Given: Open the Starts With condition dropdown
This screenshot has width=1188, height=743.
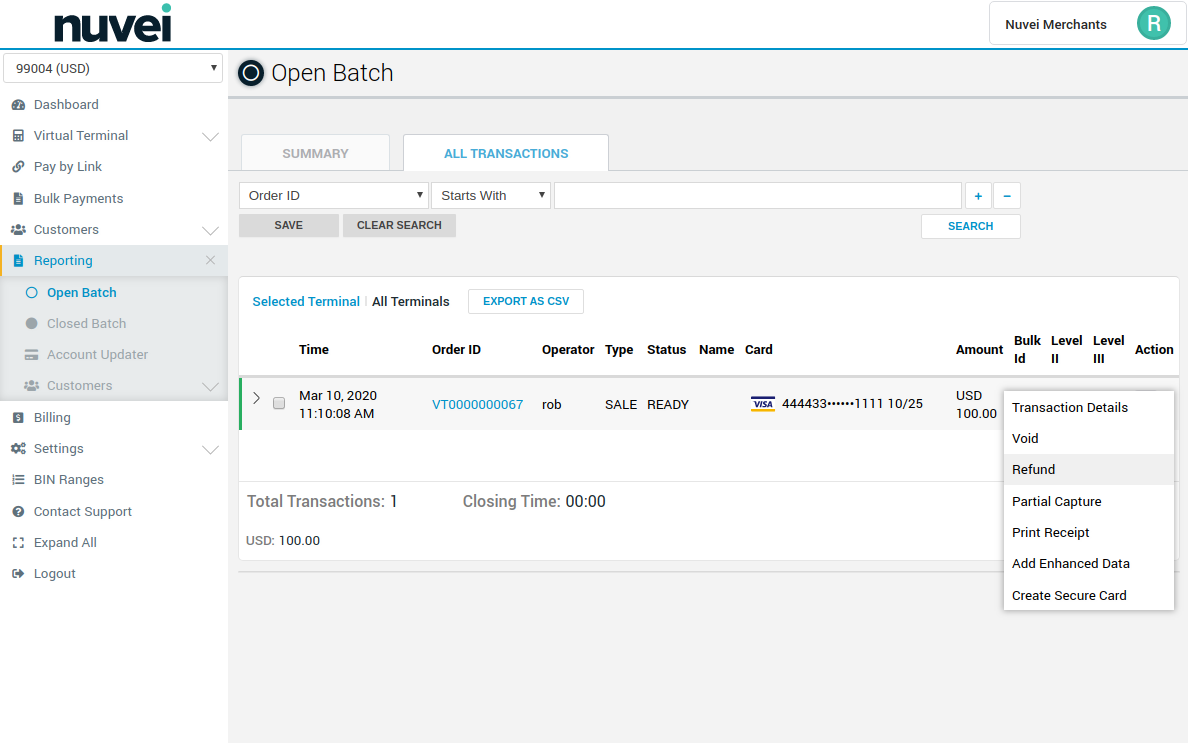Looking at the screenshot, I should [x=491, y=195].
